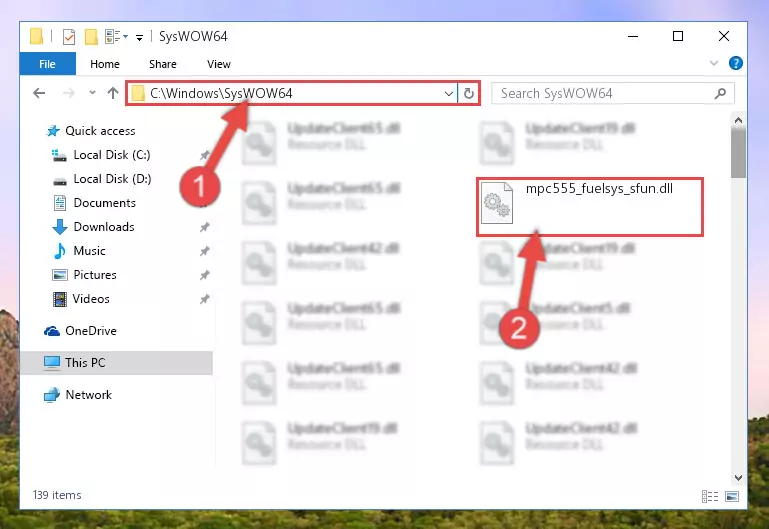The image size is (769, 529).
Task: Click the Back navigation arrow
Action: pyautogui.click(x=39, y=93)
